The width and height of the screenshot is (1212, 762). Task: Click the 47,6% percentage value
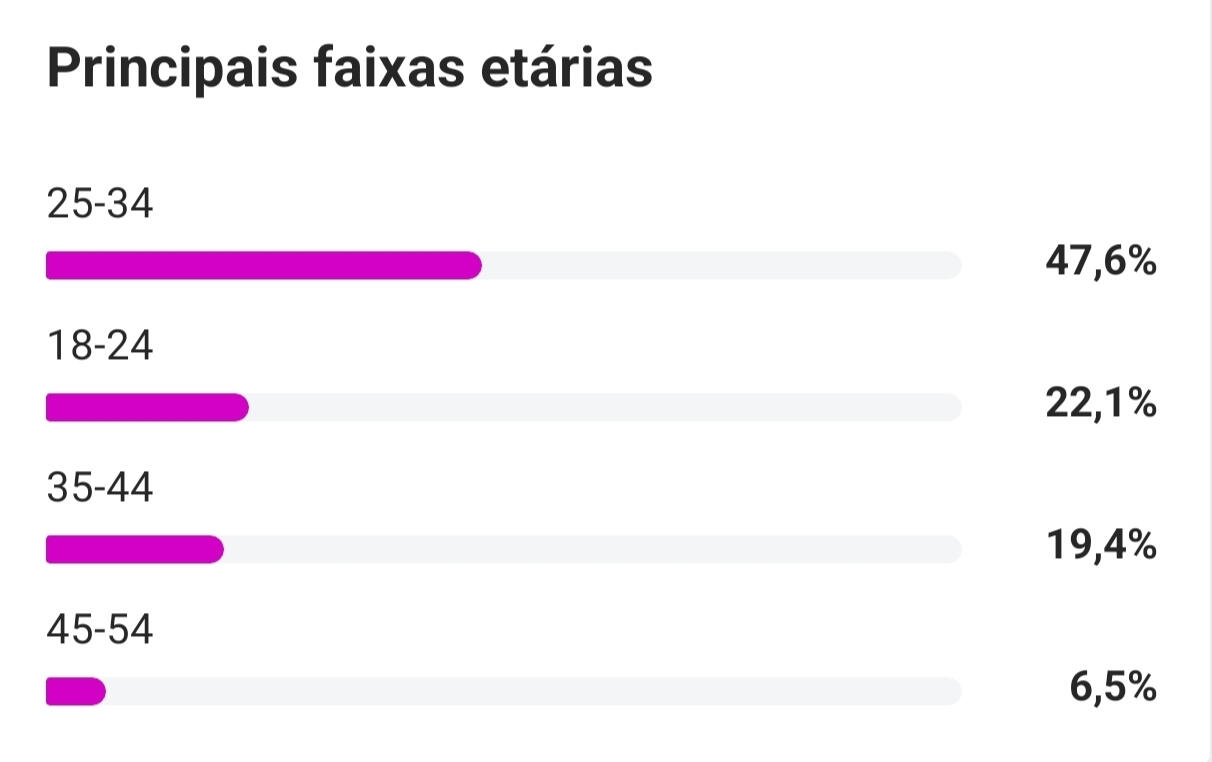coord(1100,263)
